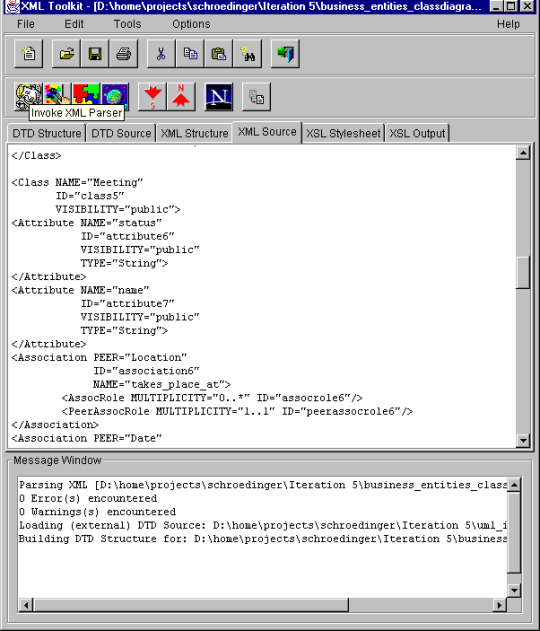Click the VISIBILITY="public"> line under class5
The height and width of the screenshot is (631, 540).
pyautogui.click(x=118, y=209)
